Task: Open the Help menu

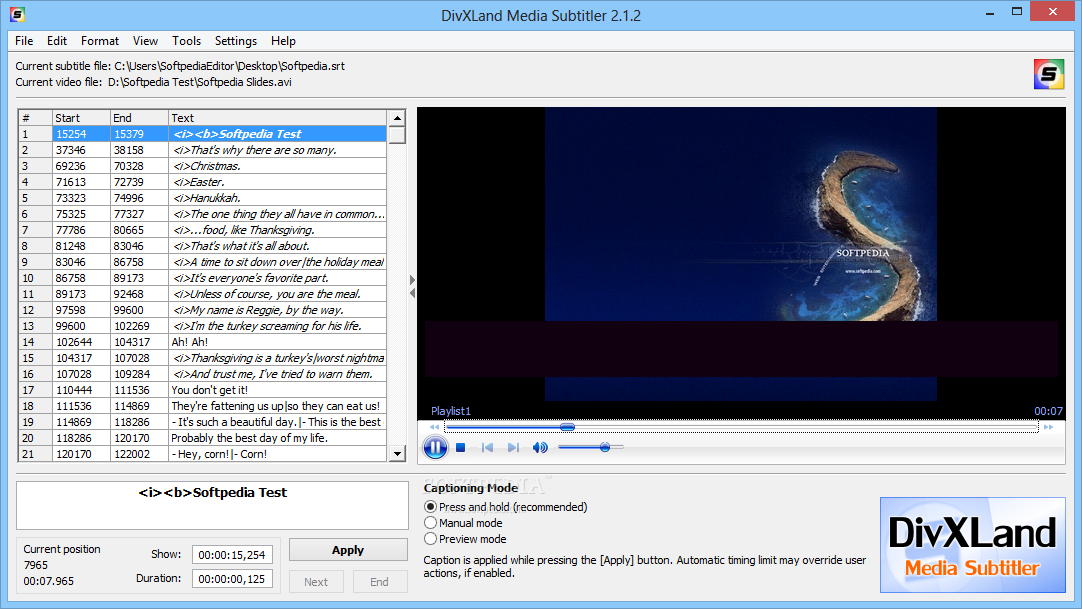Action: pyautogui.click(x=283, y=41)
